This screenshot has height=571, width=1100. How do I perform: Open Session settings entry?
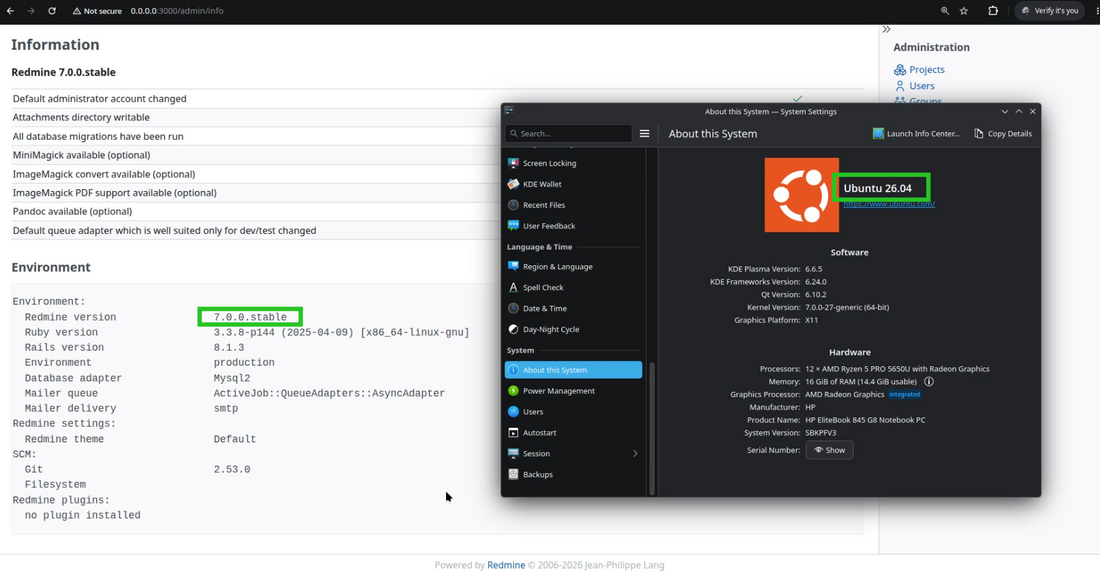573,454
